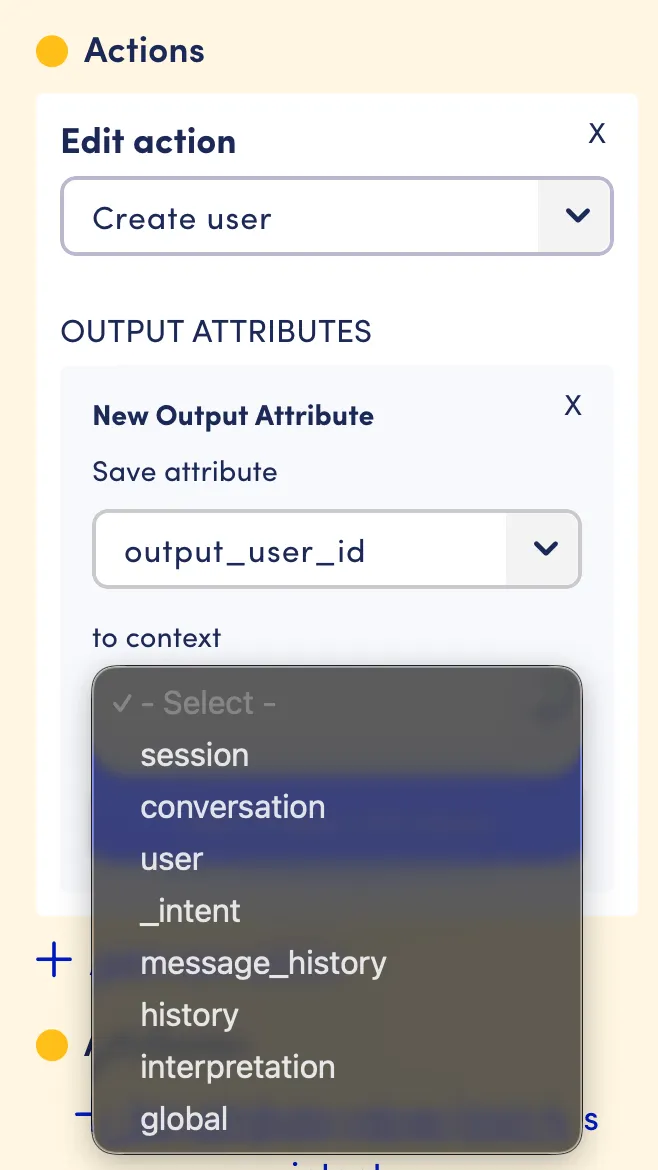This screenshot has width=658, height=1170.
Task: Open the Create user action dropdown
Action: point(336,216)
